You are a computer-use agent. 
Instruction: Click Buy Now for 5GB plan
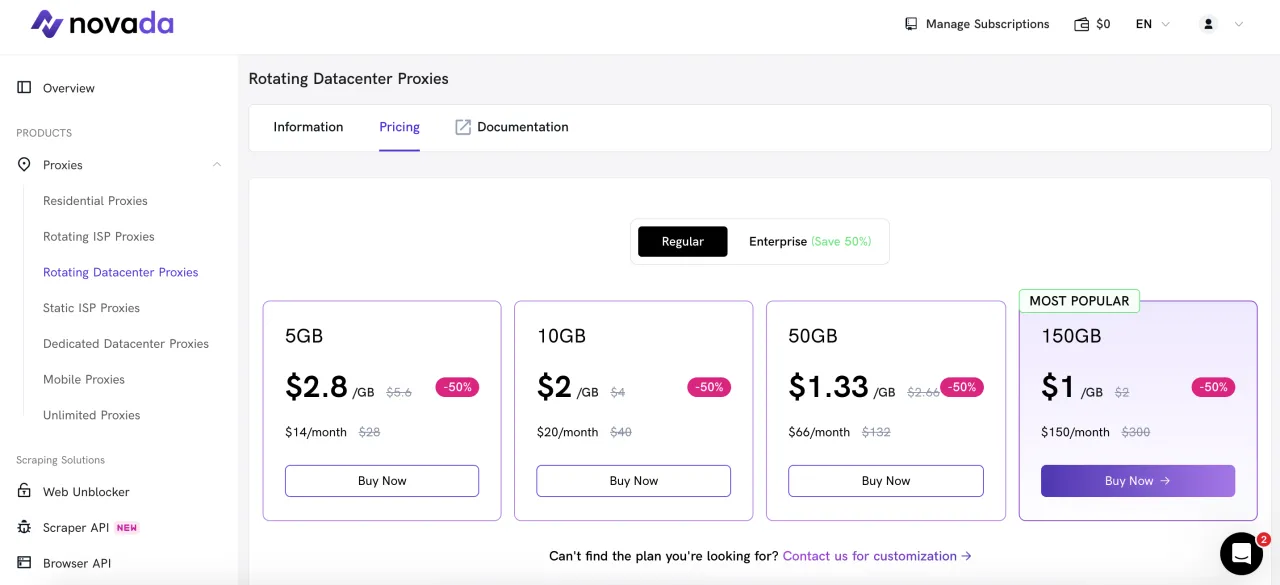pos(382,481)
